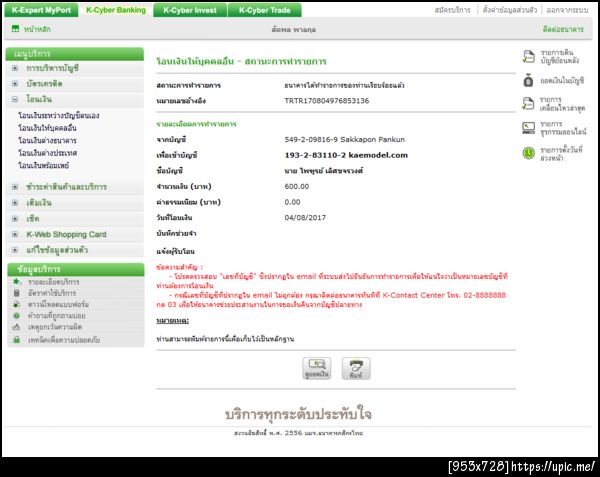Click the พิมพ์ print button
Image resolution: width=600 pixels, height=477 pixels.
click(356, 368)
